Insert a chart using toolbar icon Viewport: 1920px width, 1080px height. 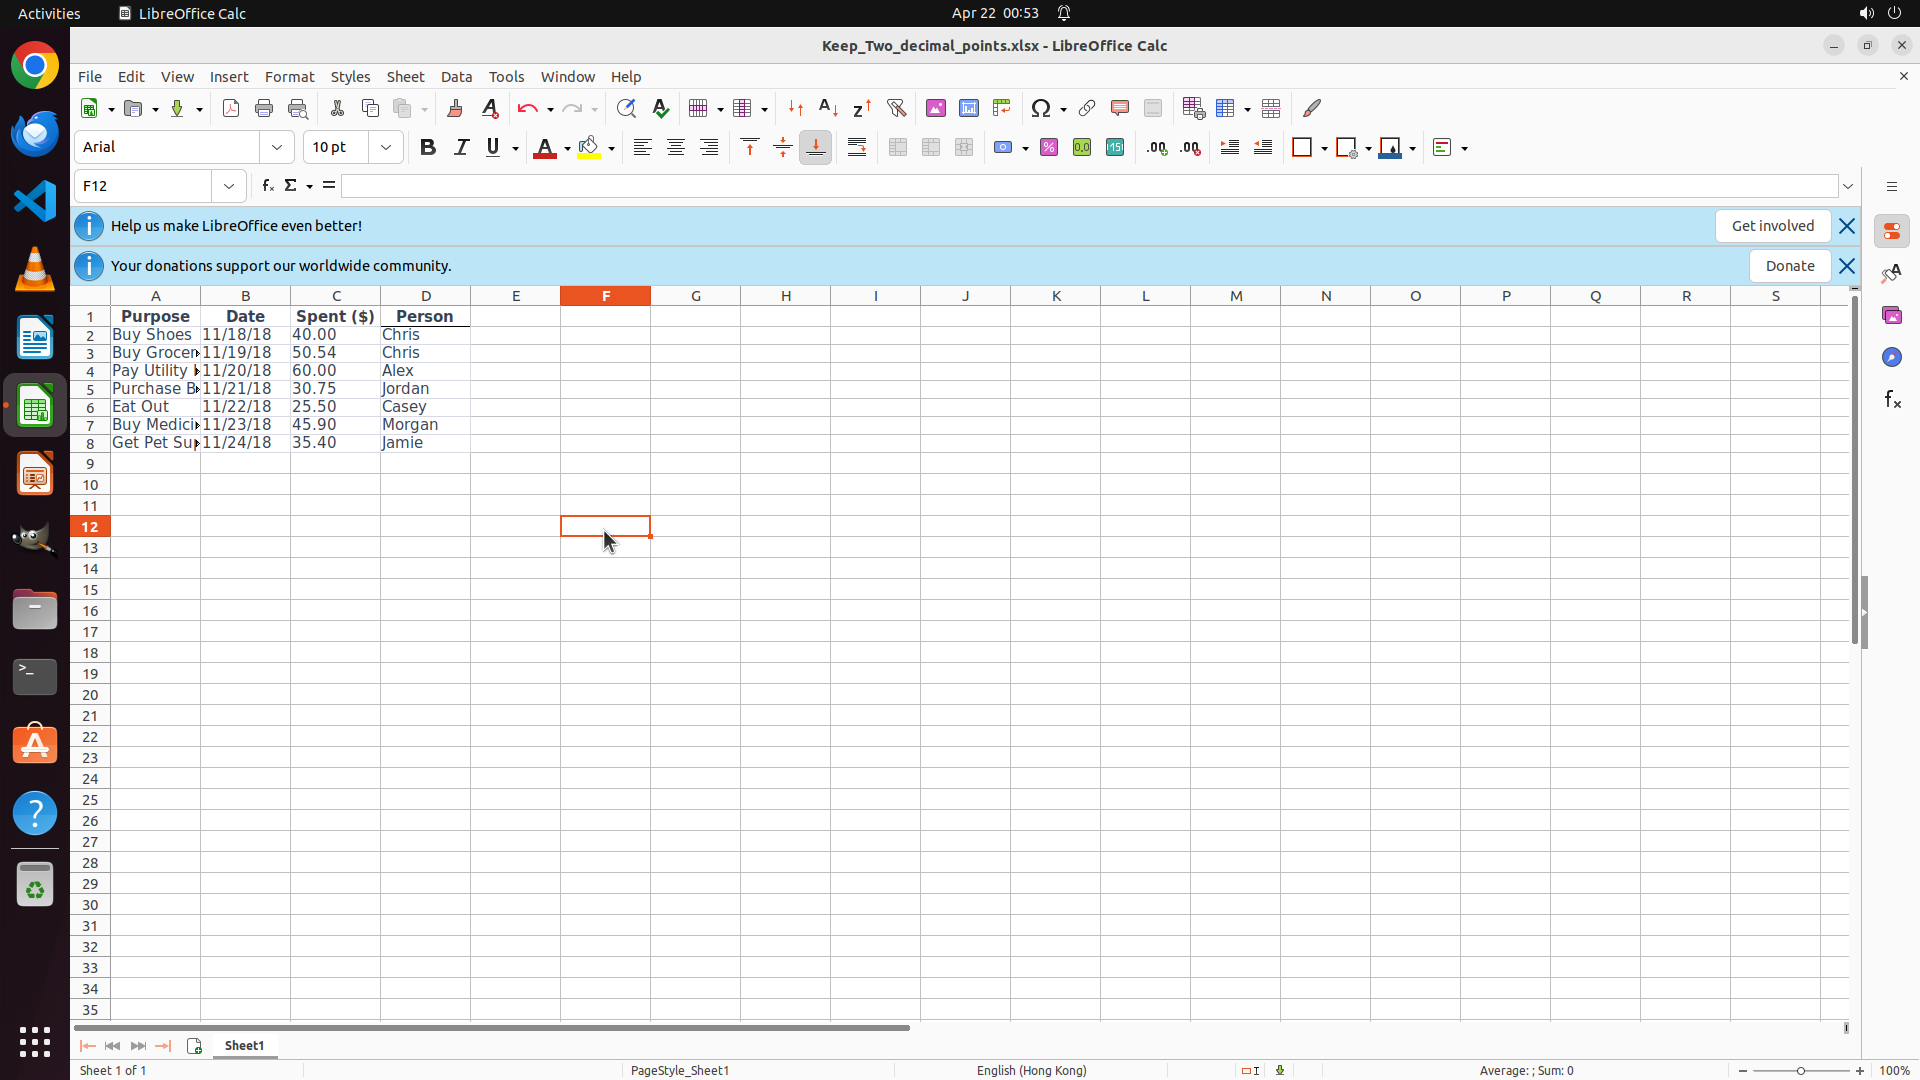tap(968, 108)
